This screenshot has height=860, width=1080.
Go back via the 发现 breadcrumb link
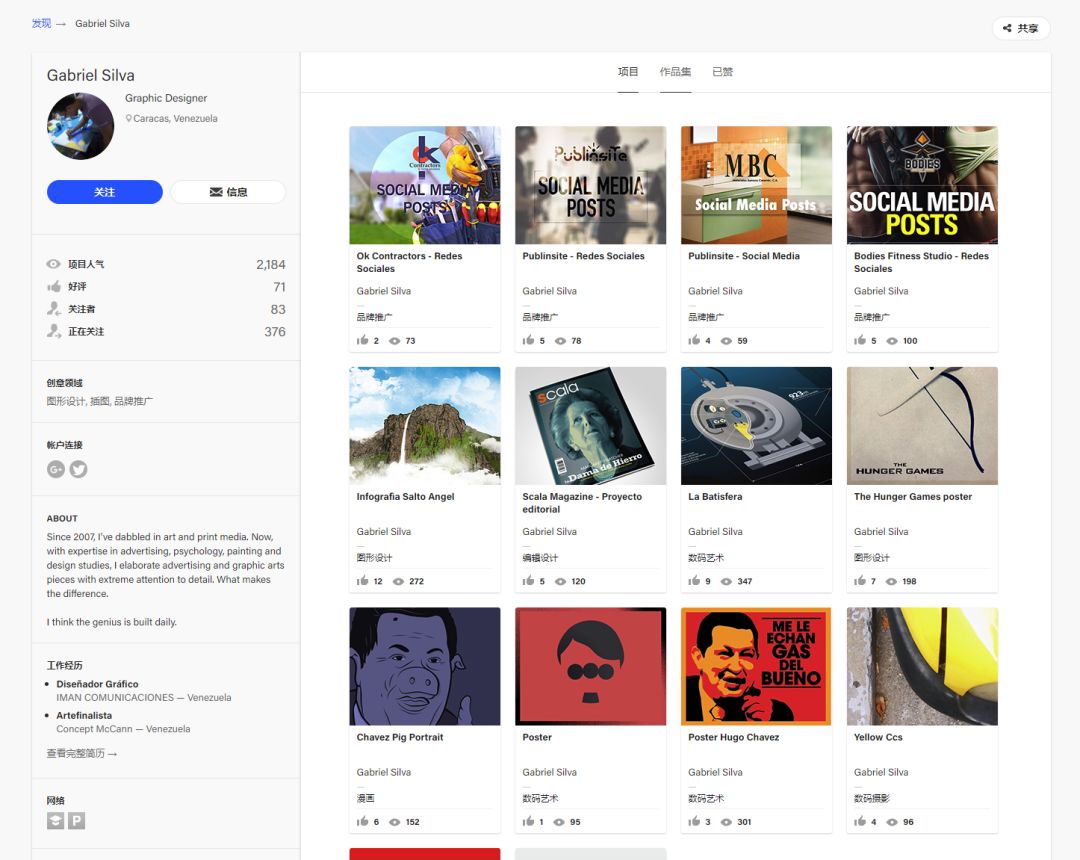coord(41,23)
